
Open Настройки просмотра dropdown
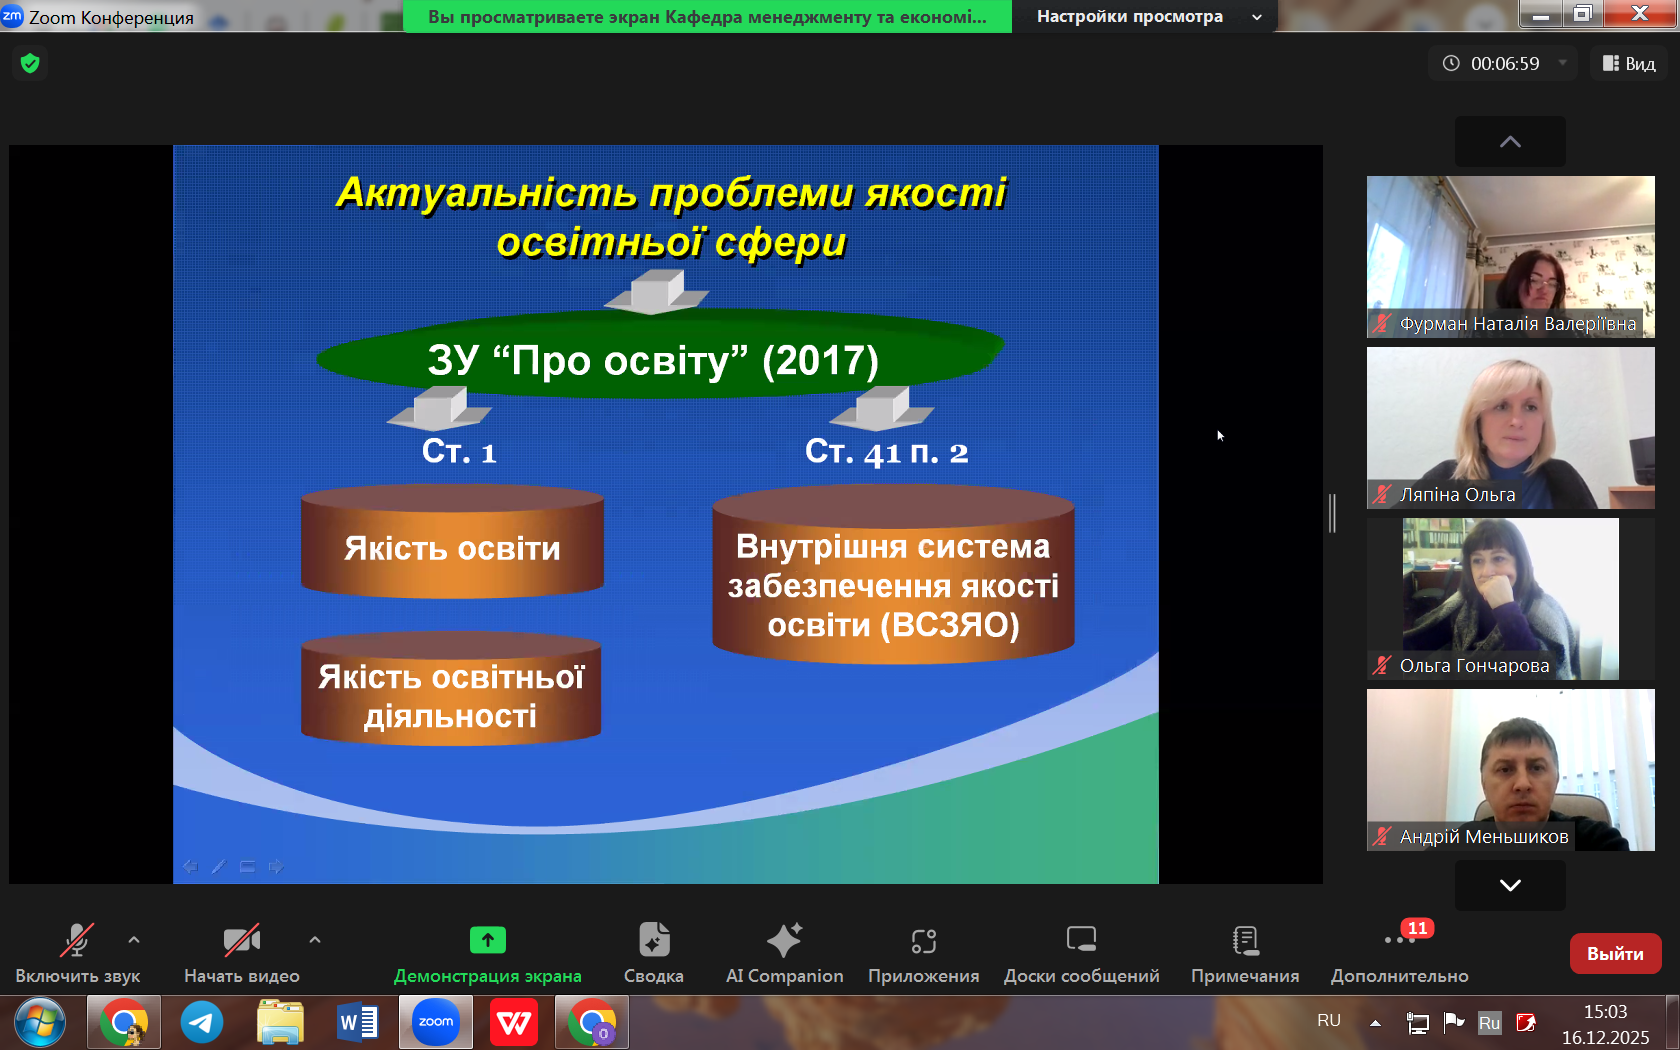(1147, 17)
